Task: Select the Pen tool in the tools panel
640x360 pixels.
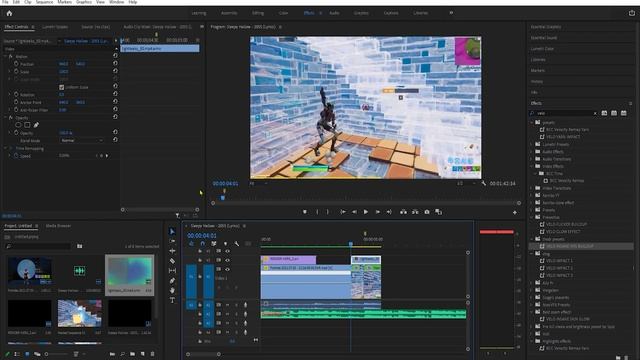Action: tap(172, 280)
